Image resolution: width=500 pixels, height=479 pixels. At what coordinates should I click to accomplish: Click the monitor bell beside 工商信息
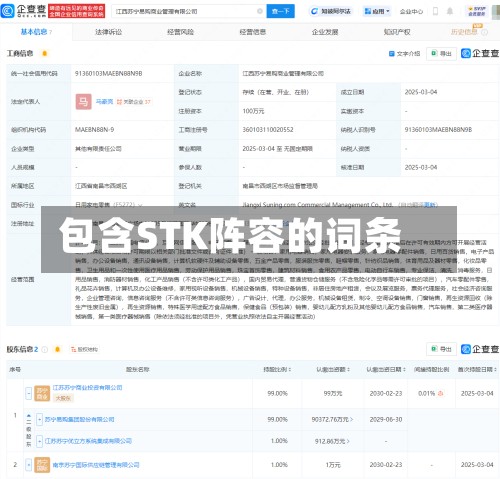tap(45, 53)
